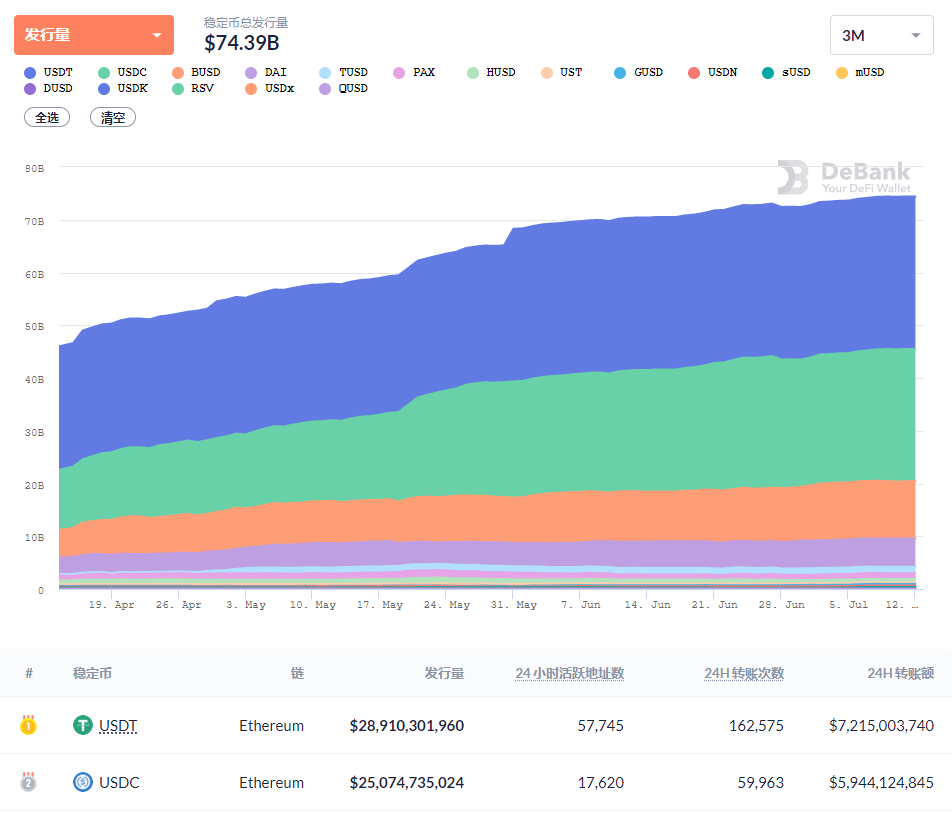This screenshot has width=952, height=826.
Task: Toggle BUSD series in legend
Action: 196,72
